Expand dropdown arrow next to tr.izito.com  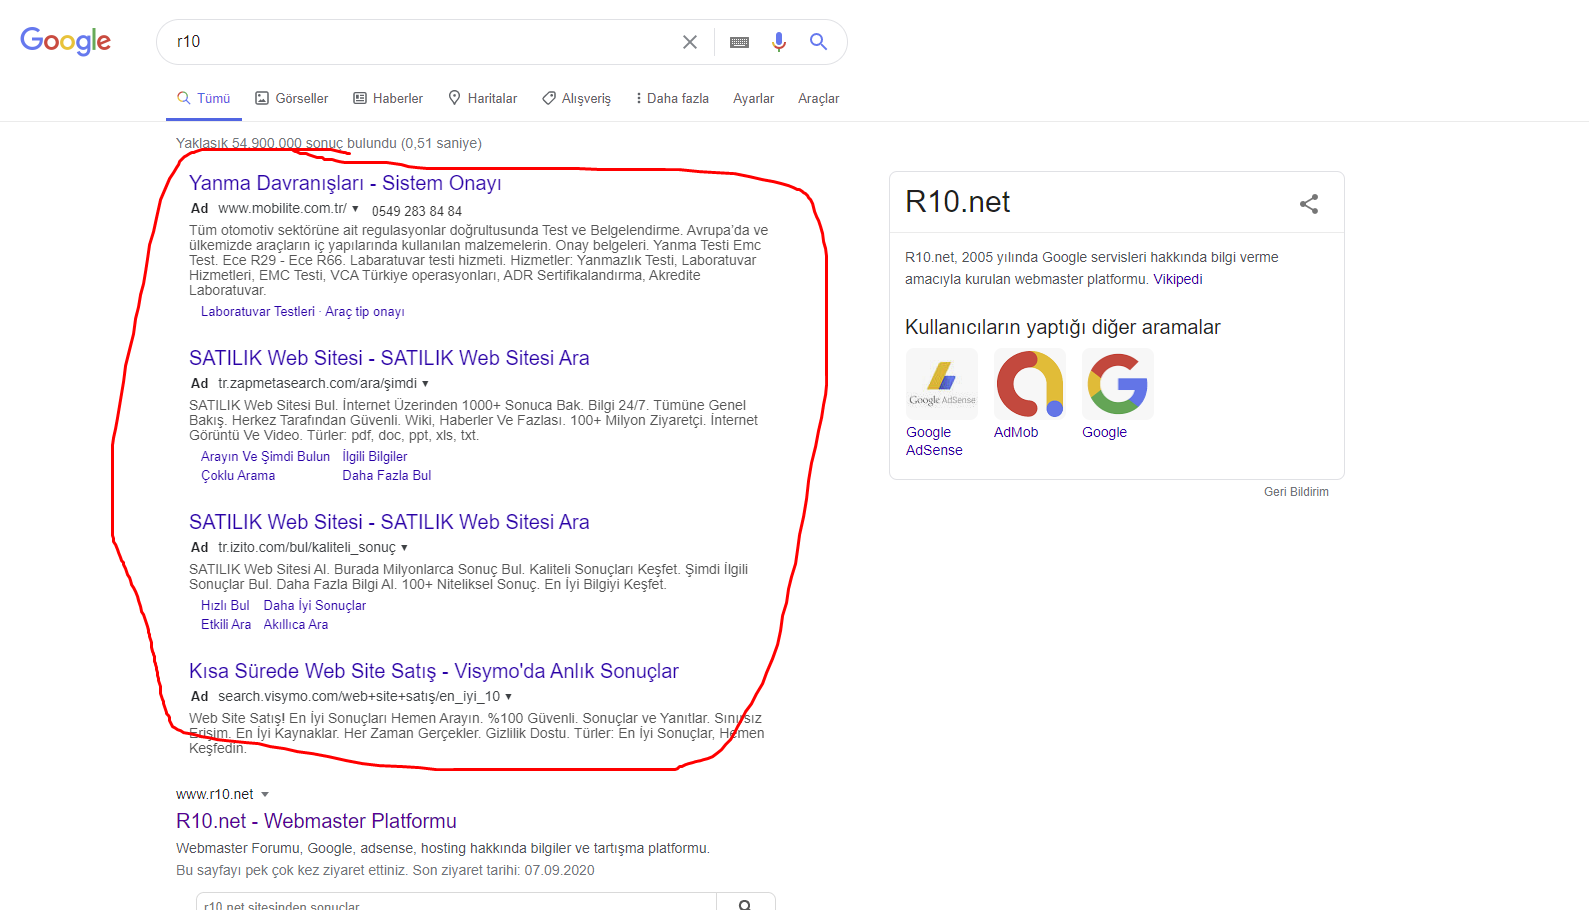pyautogui.click(x=404, y=548)
